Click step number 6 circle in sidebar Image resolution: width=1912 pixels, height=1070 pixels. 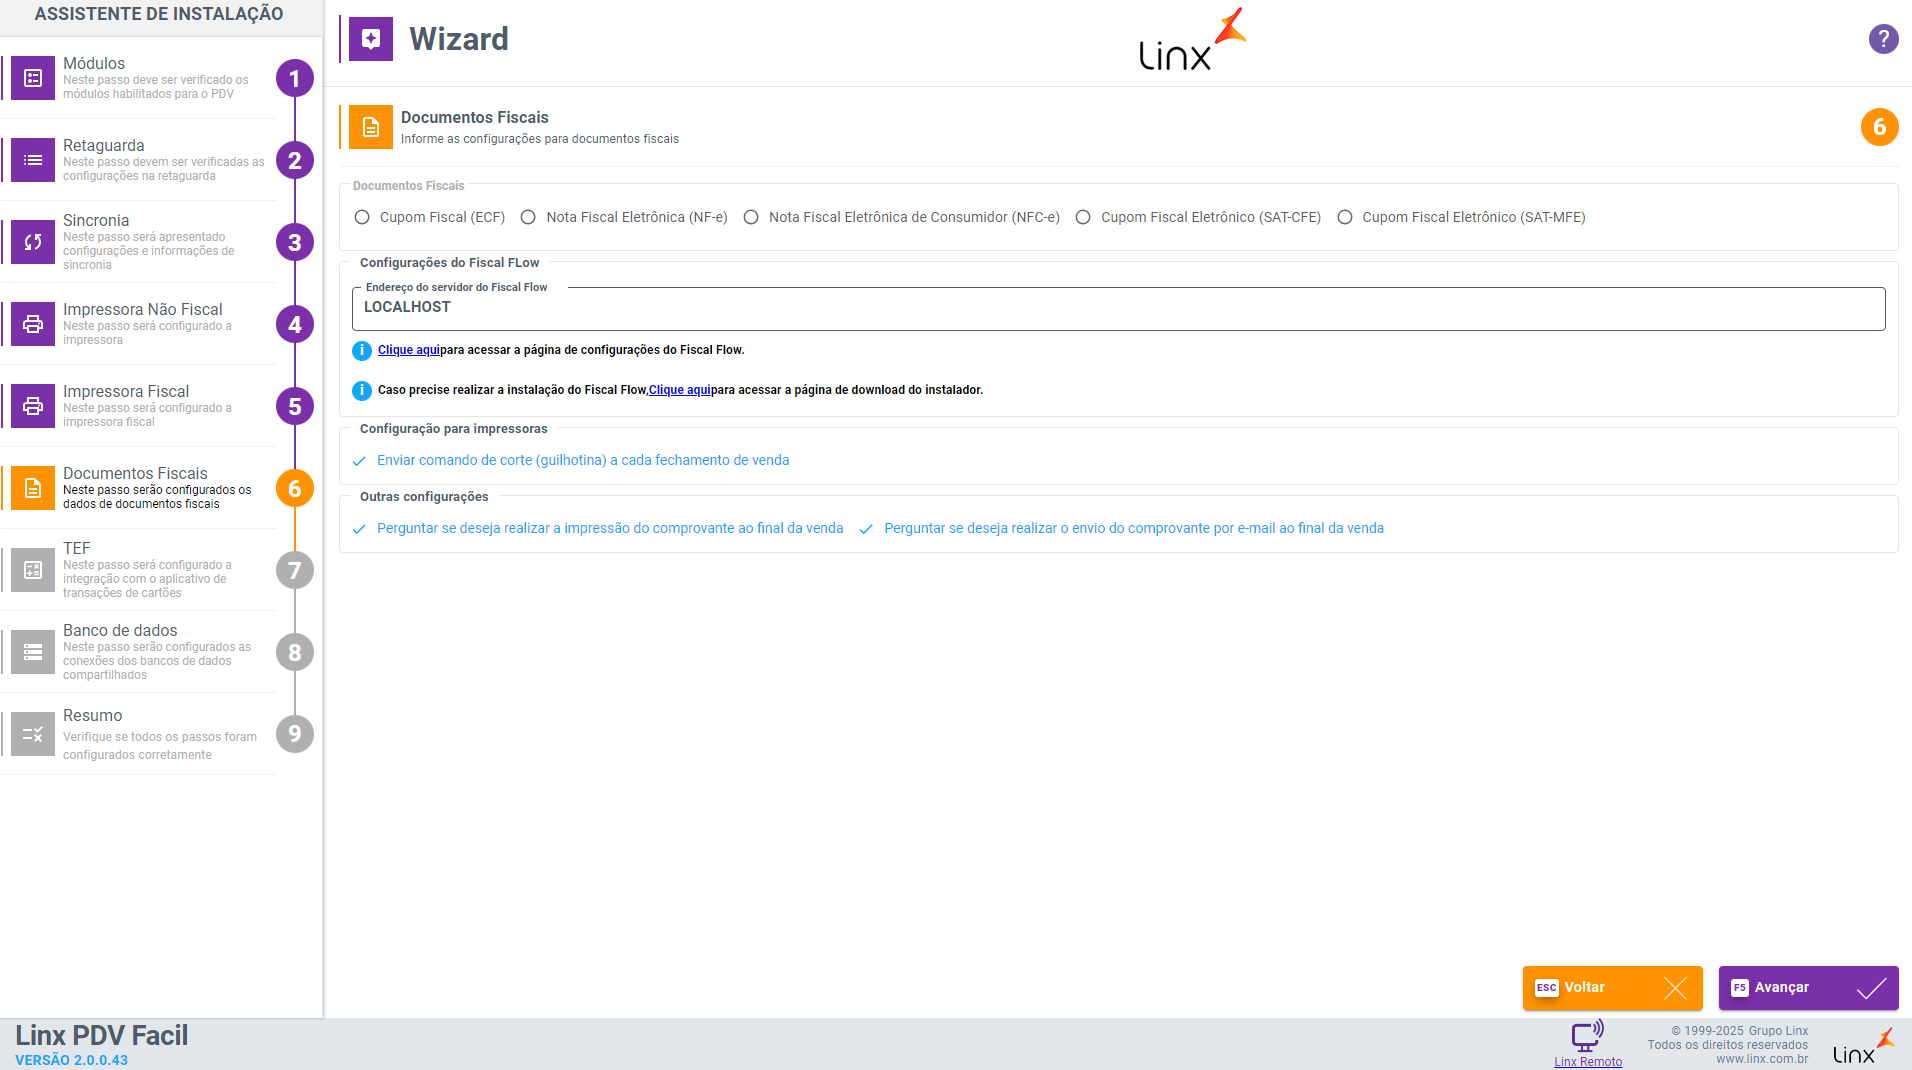click(x=295, y=488)
